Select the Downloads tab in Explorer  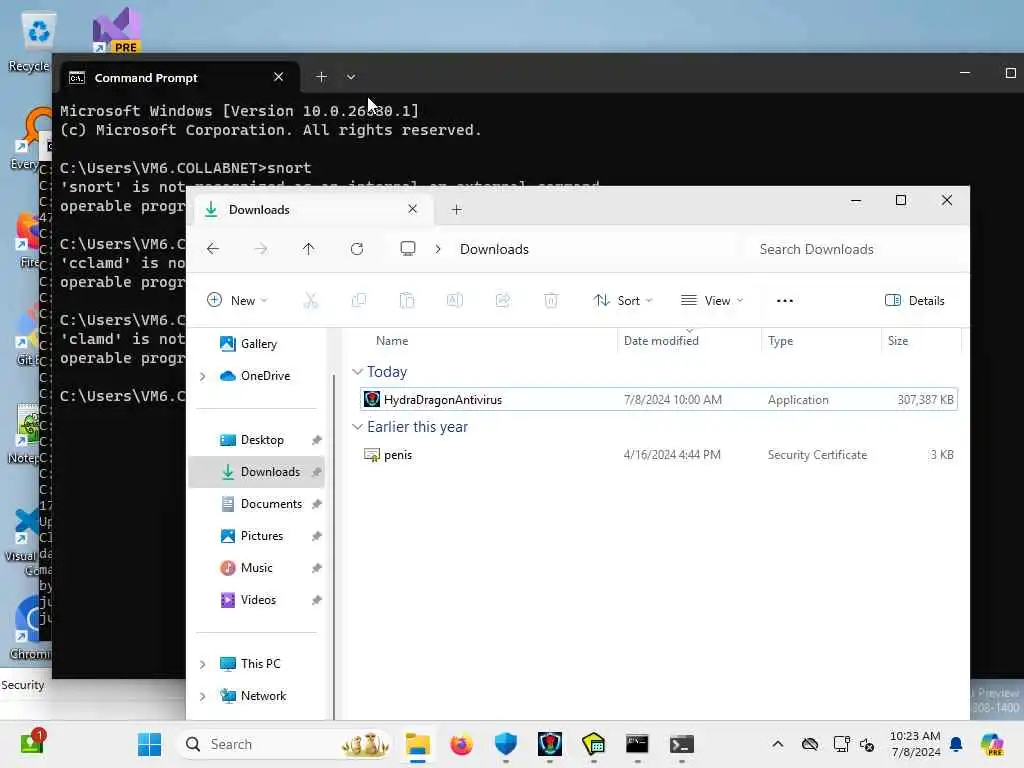coord(312,210)
